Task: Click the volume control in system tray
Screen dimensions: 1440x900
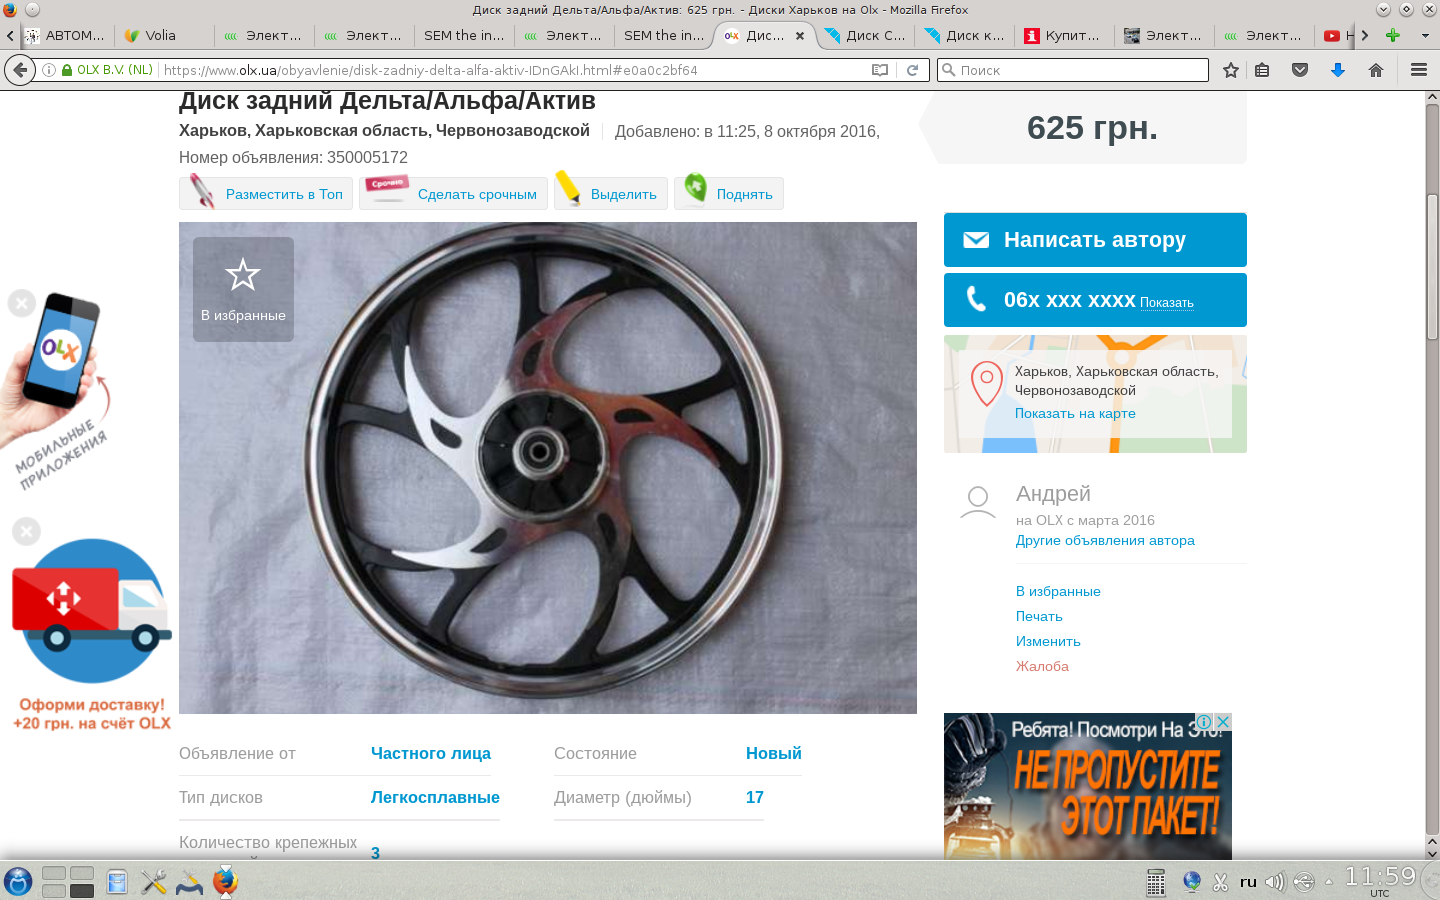Action: [x=1274, y=882]
